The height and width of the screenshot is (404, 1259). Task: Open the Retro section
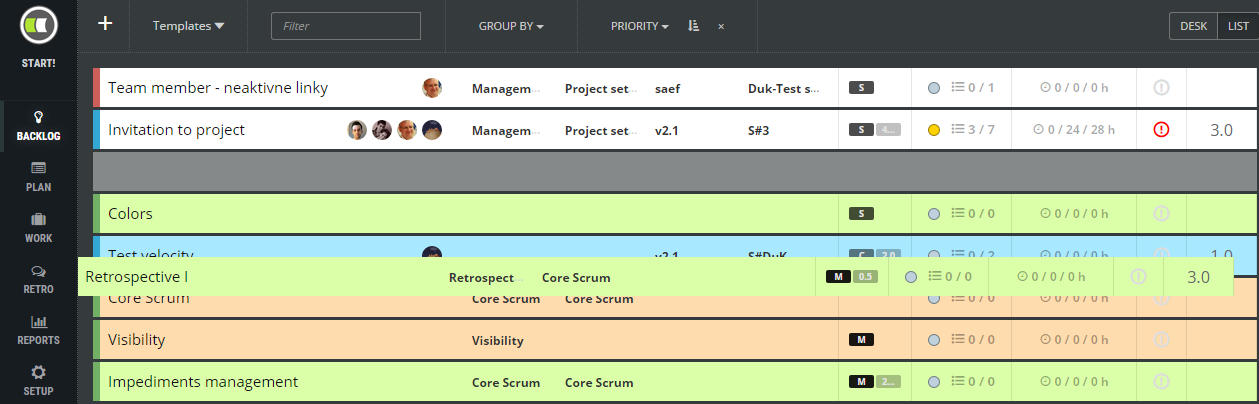click(x=38, y=279)
